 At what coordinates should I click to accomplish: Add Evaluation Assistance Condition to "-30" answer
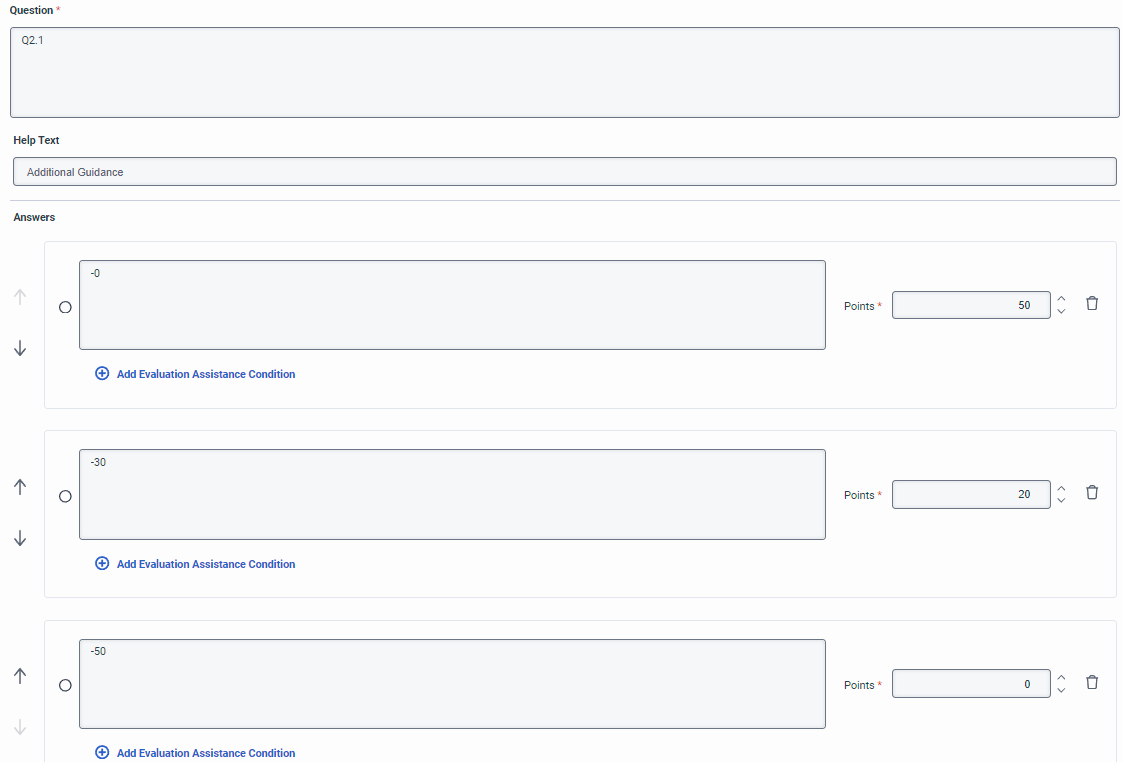click(x=205, y=564)
